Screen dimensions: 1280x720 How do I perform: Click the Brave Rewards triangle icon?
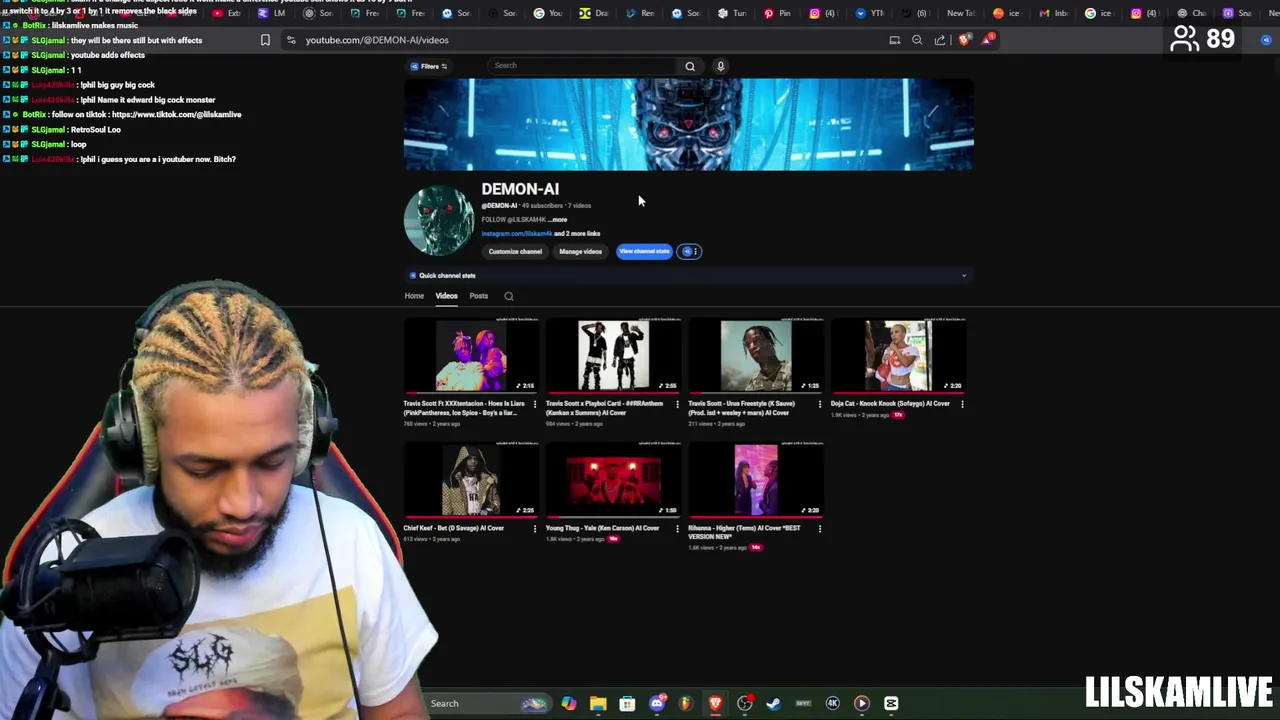[x=988, y=39]
